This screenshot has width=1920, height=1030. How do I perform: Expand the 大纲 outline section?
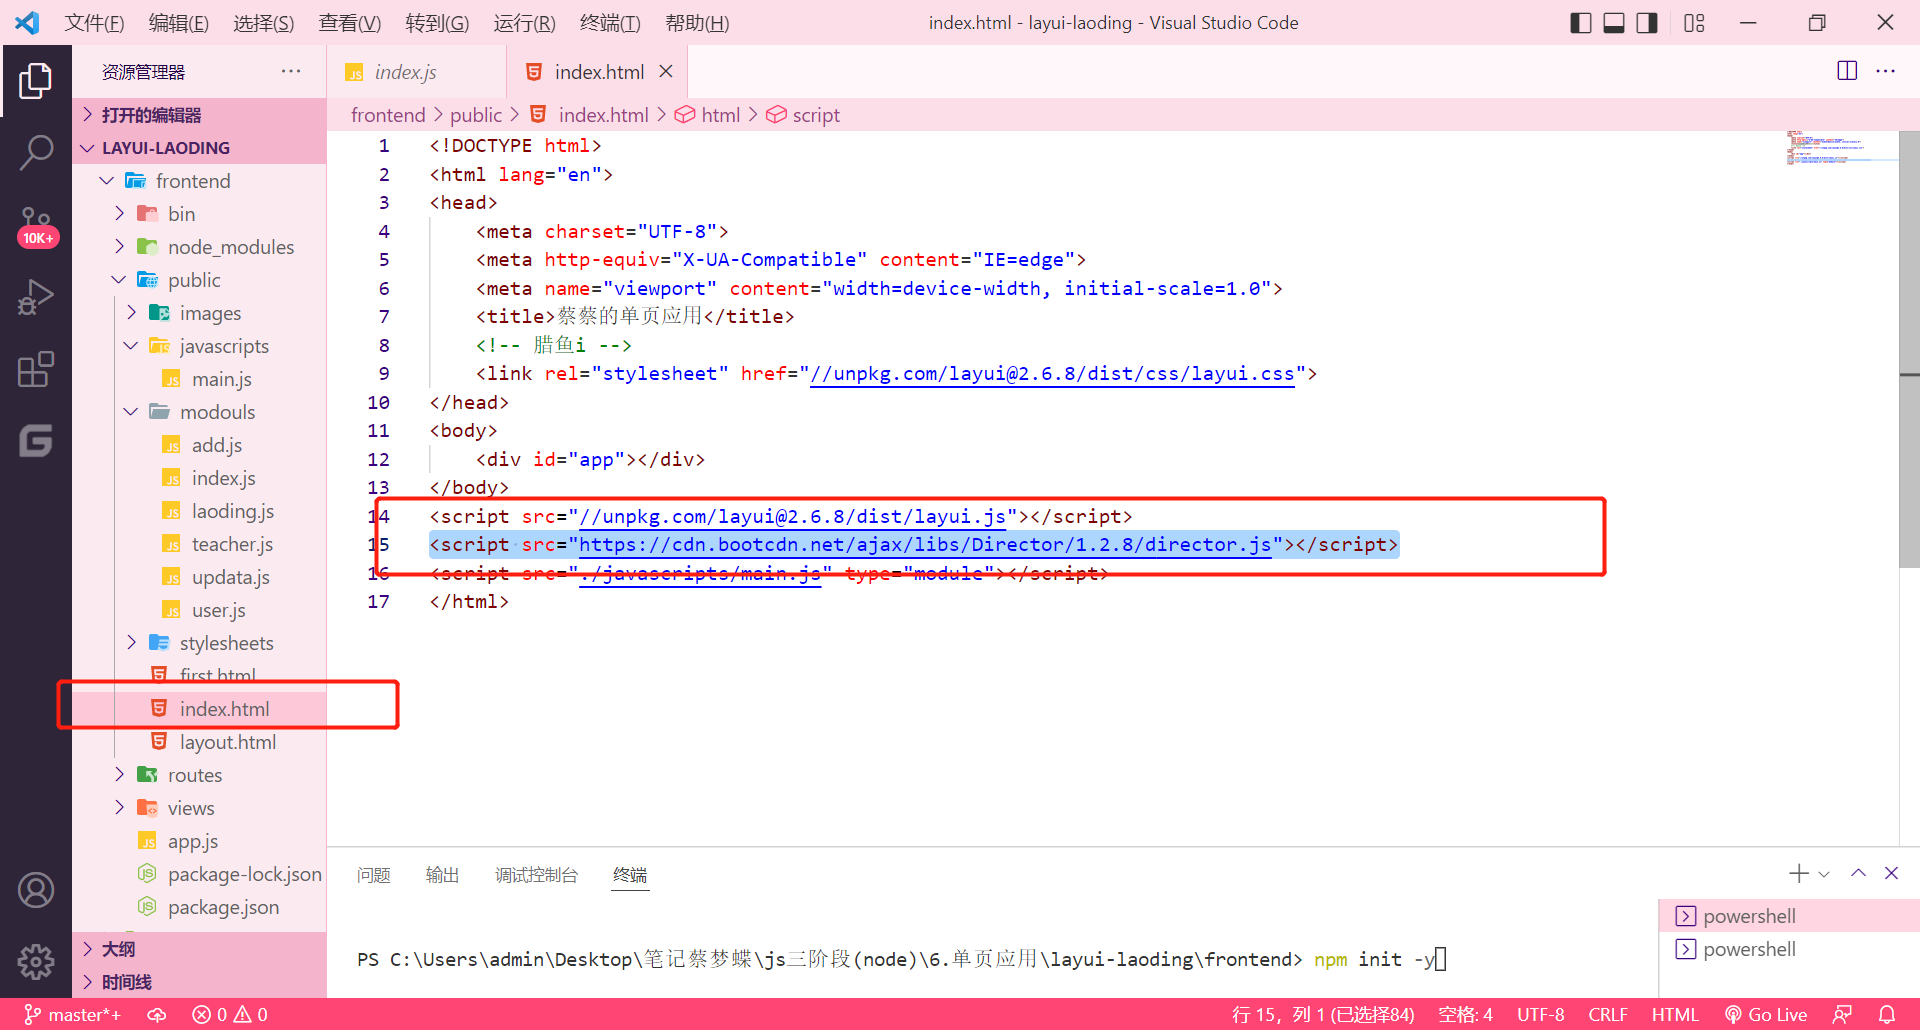pos(199,949)
